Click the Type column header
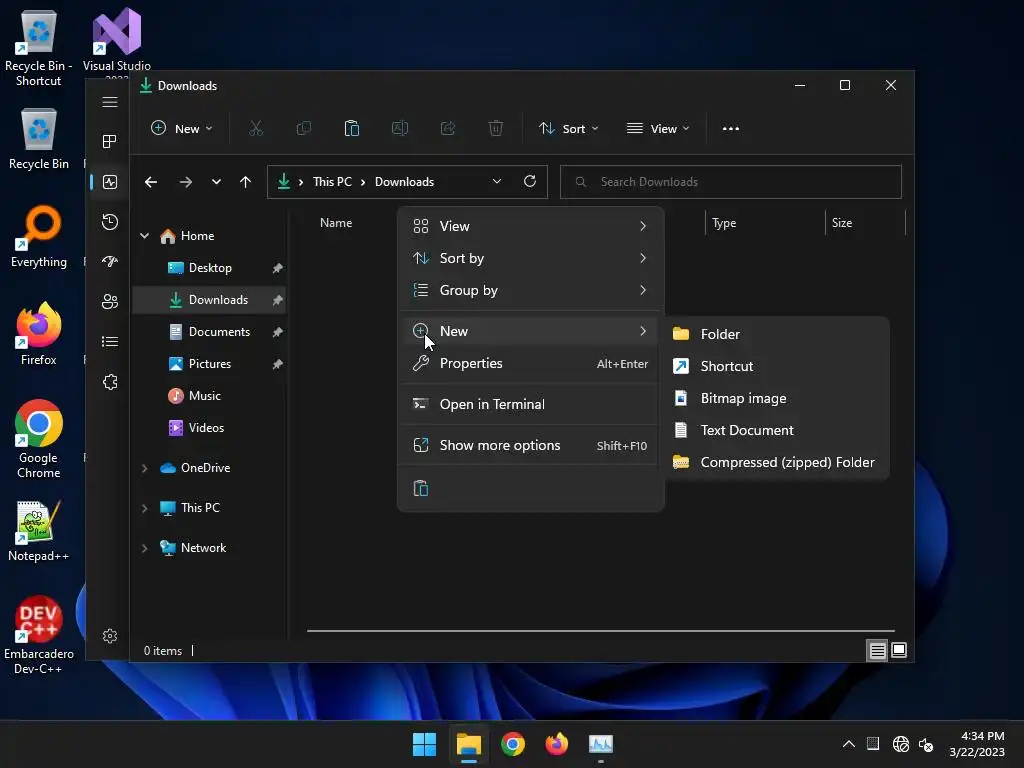This screenshot has height=768, width=1024. pos(724,223)
